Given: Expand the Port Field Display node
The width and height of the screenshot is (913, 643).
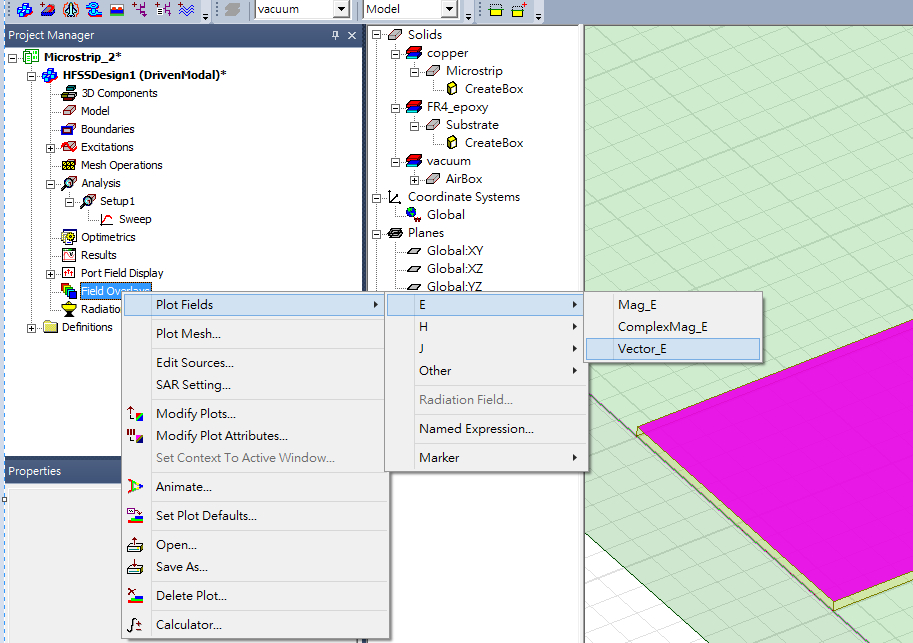Looking at the screenshot, I should click(x=51, y=274).
